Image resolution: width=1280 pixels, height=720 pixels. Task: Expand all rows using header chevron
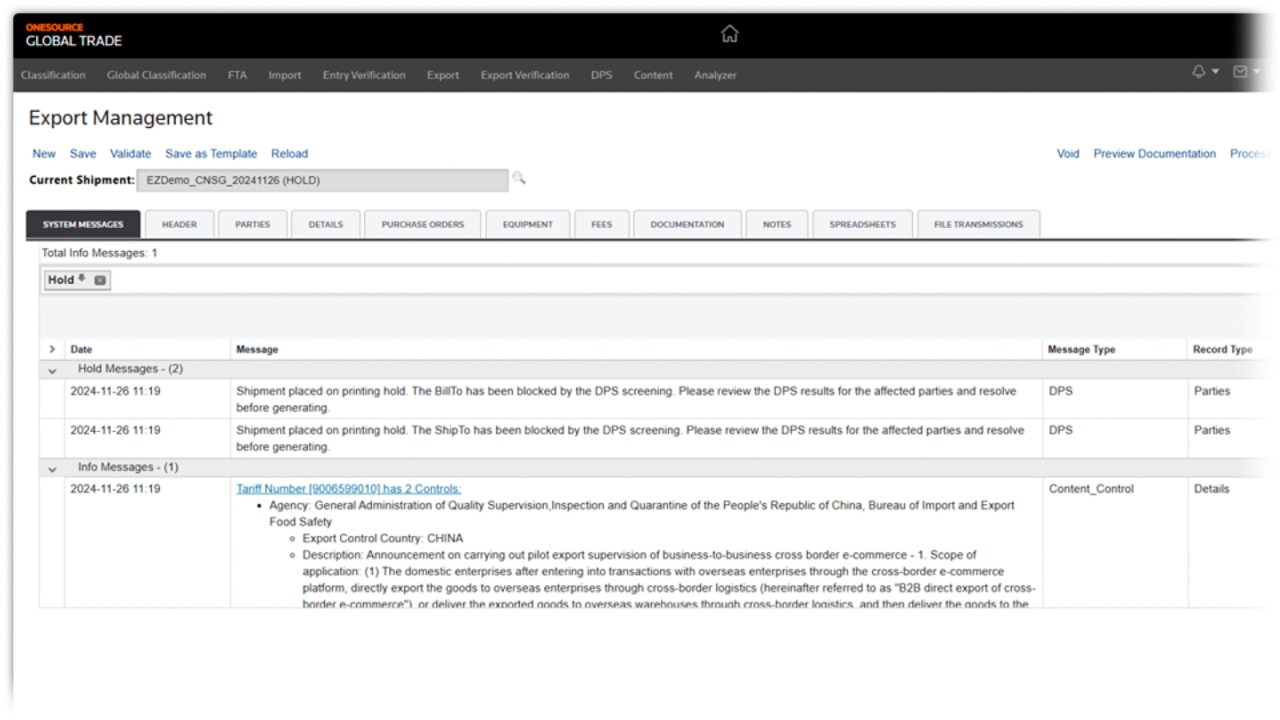(x=52, y=350)
